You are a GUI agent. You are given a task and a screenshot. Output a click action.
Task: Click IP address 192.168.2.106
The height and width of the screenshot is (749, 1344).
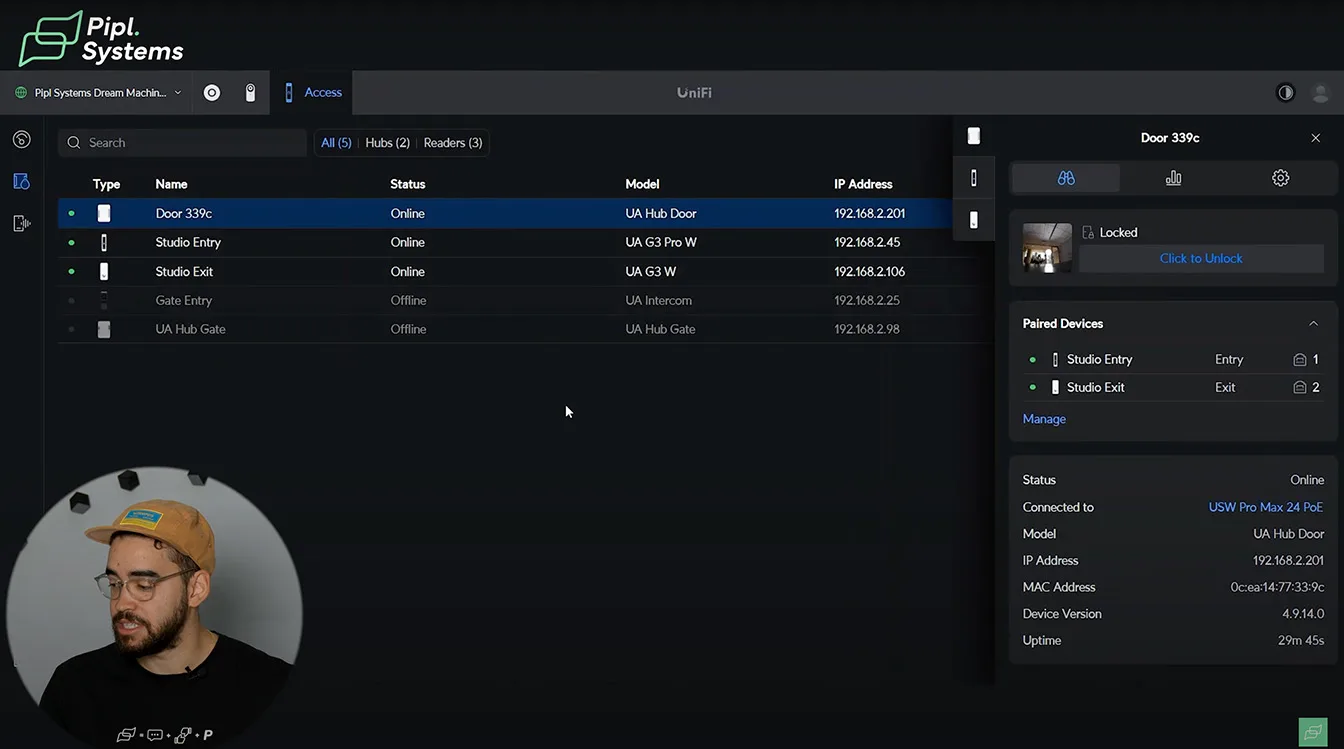click(870, 271)
